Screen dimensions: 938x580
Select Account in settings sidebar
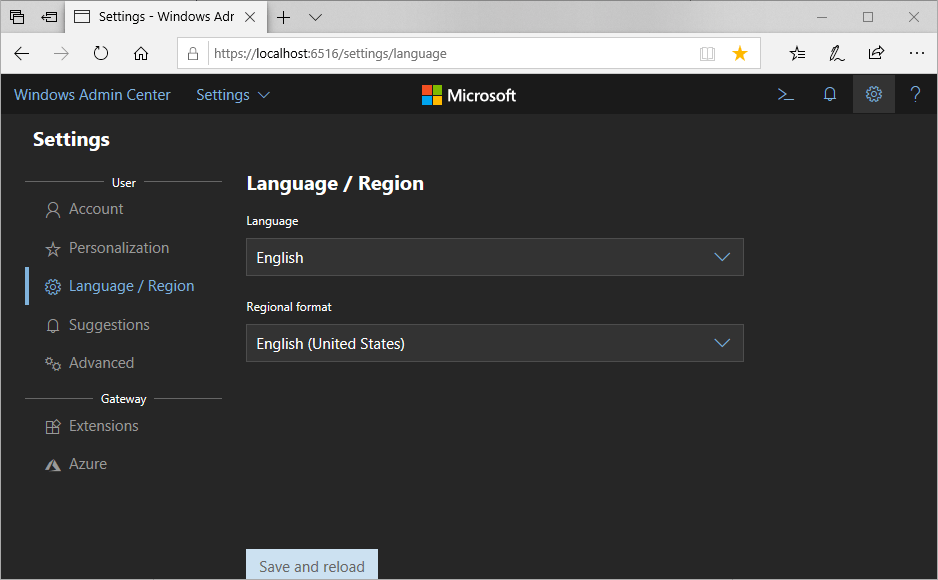(96, 209)
